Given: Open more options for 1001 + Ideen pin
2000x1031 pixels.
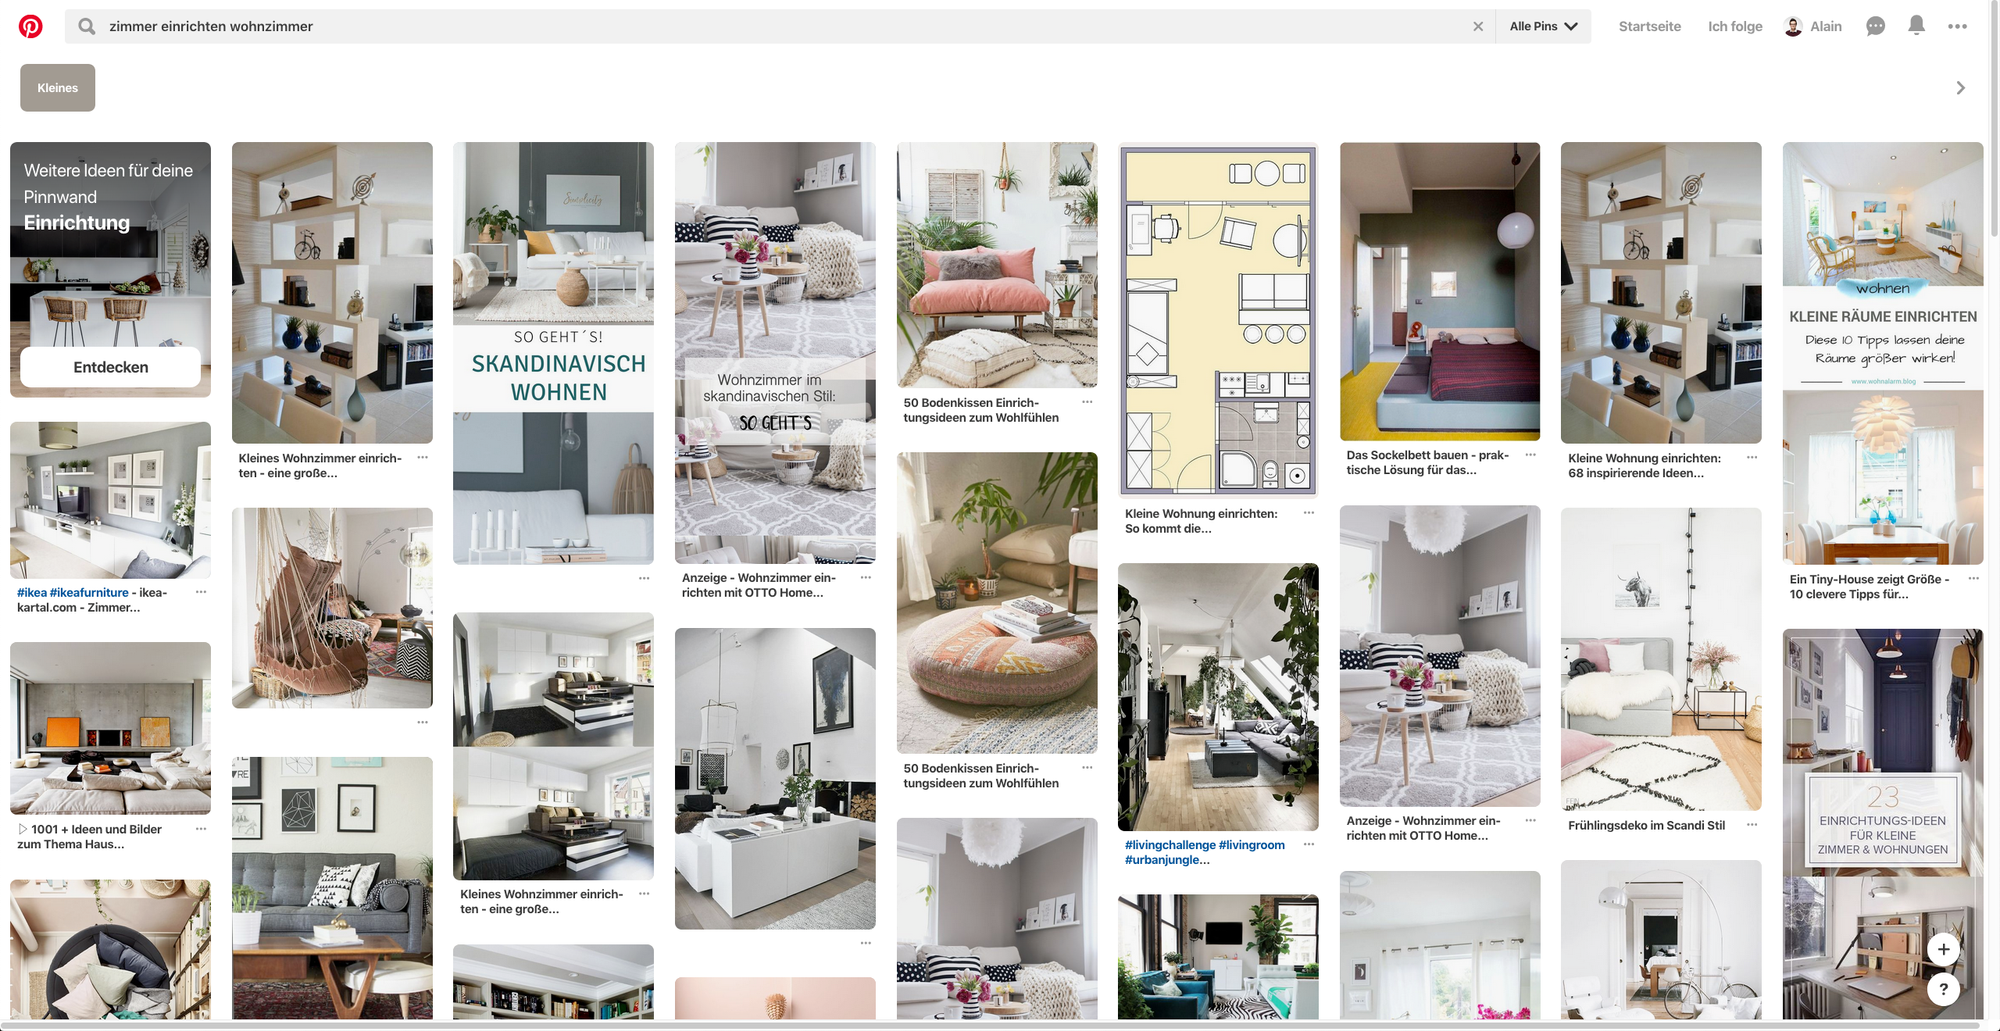Looking at the screenshot, I should (201, 829).
